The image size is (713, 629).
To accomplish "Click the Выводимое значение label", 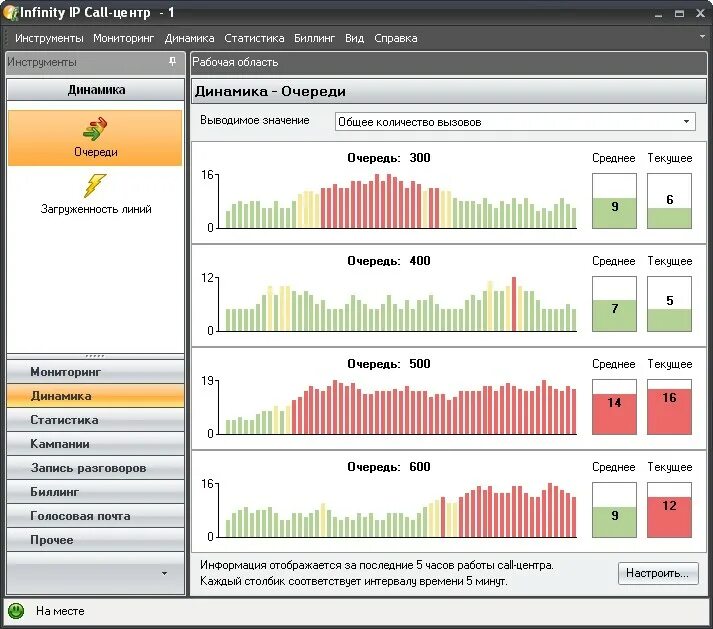I will [255, 121].
